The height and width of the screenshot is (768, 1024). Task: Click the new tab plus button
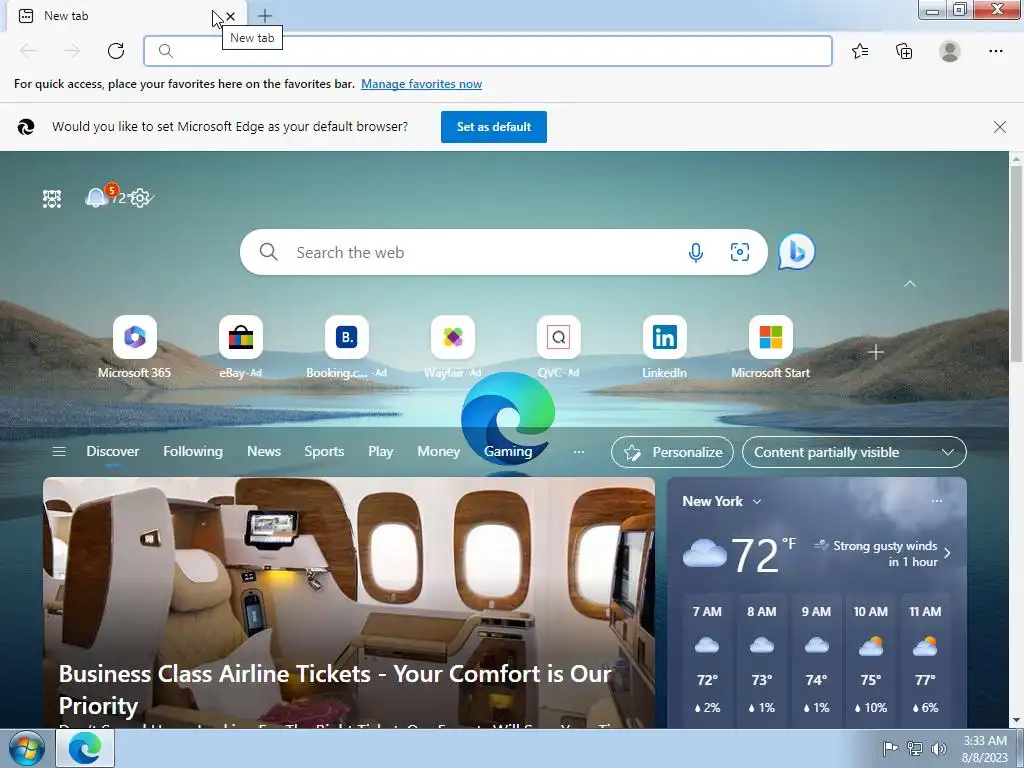point(264,16)
